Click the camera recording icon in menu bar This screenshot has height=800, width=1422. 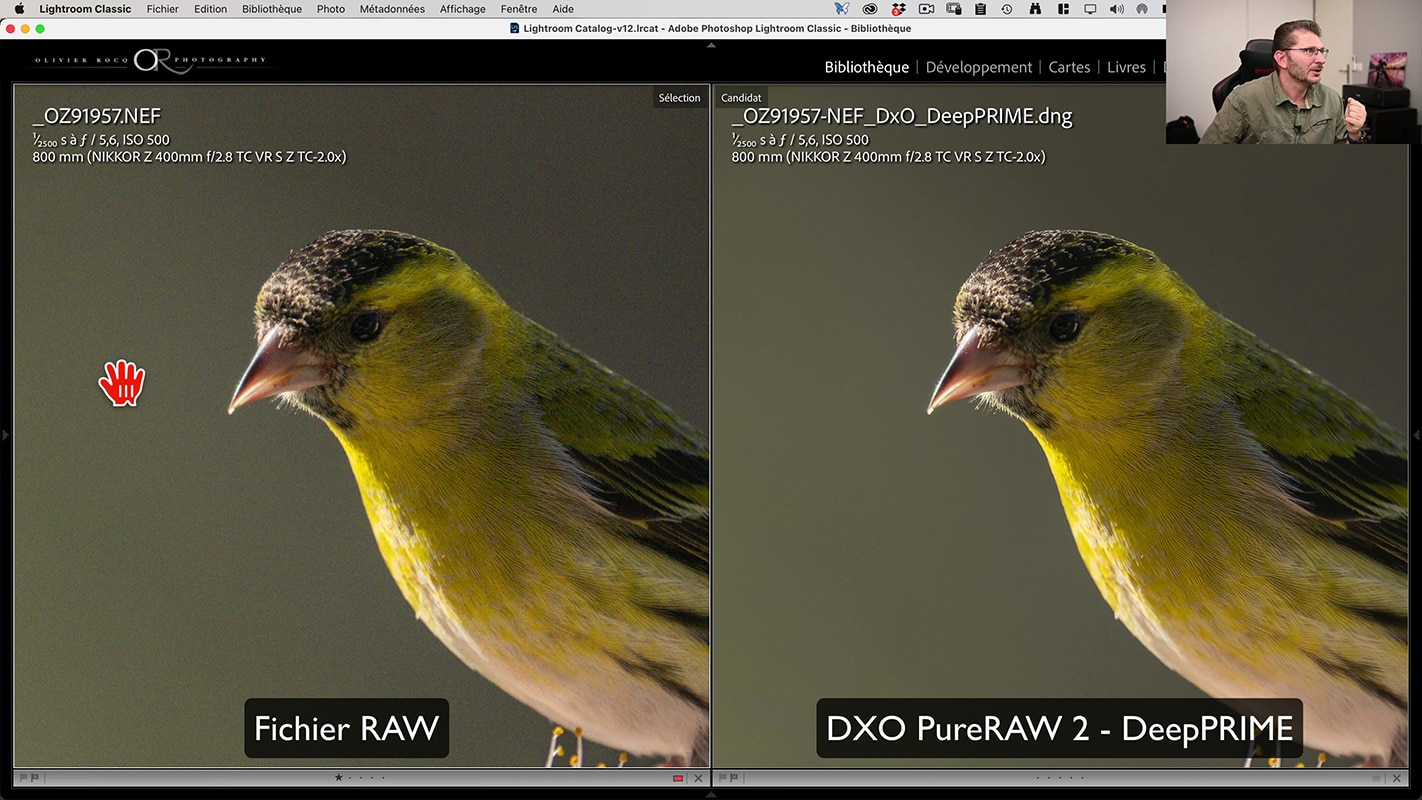(x=926, y=9)
